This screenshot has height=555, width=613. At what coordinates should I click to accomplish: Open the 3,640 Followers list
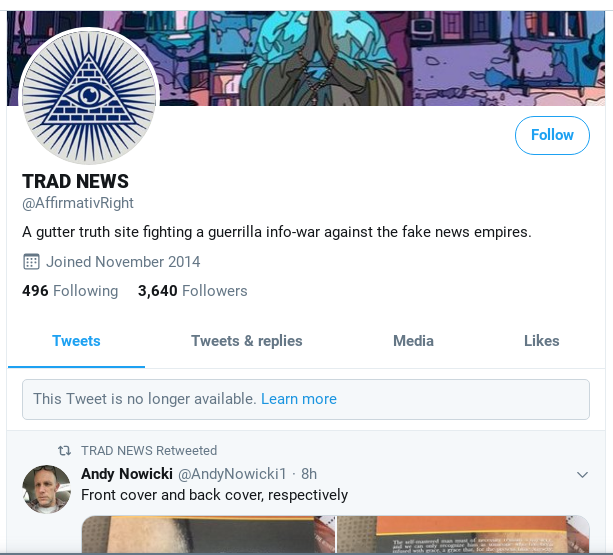coord(193,291)
